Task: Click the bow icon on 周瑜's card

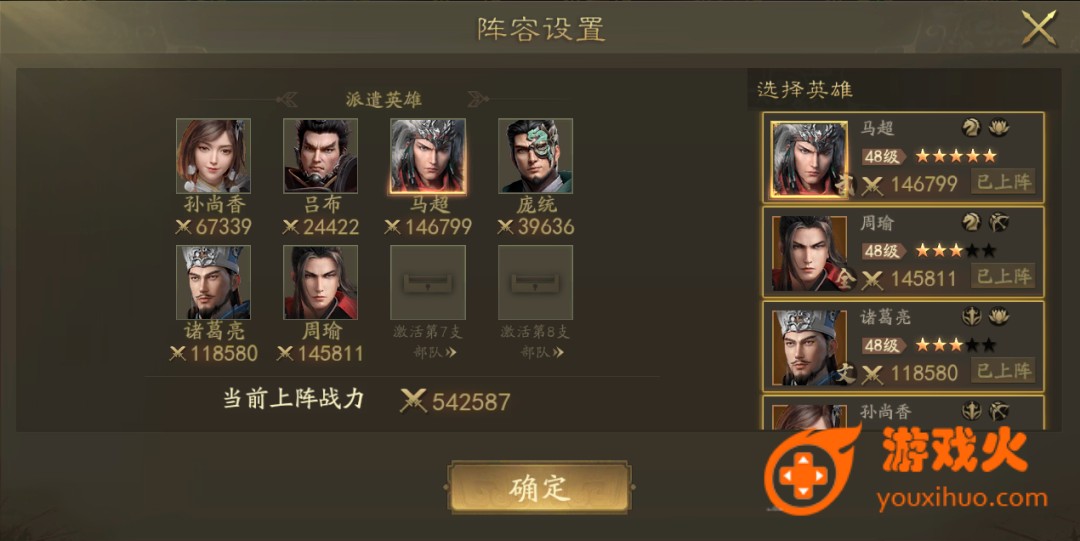Action: [999, 221]
